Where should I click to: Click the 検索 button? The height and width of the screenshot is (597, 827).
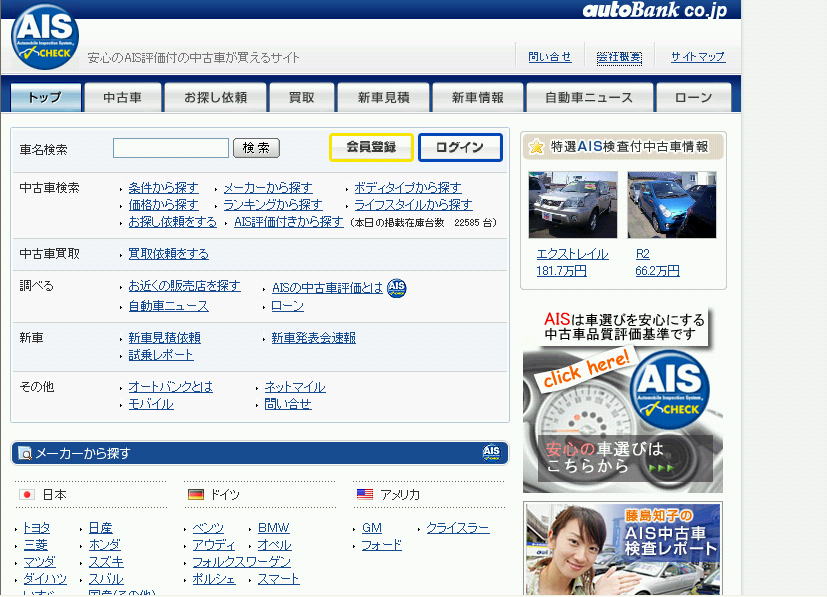pos(256,148)
